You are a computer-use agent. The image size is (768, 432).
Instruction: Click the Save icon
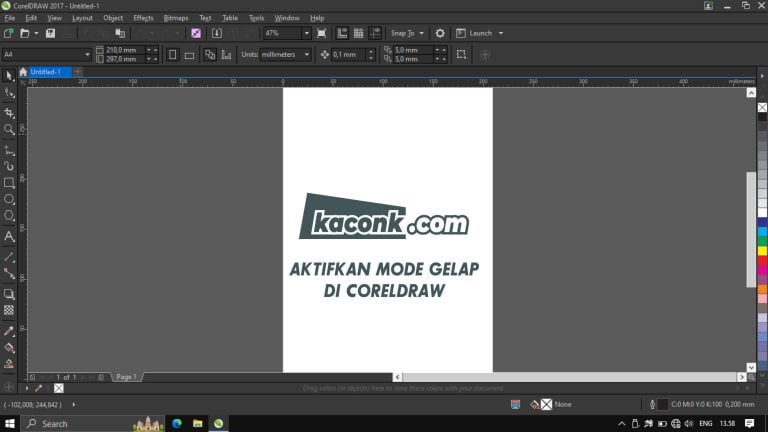pos(50,33)
